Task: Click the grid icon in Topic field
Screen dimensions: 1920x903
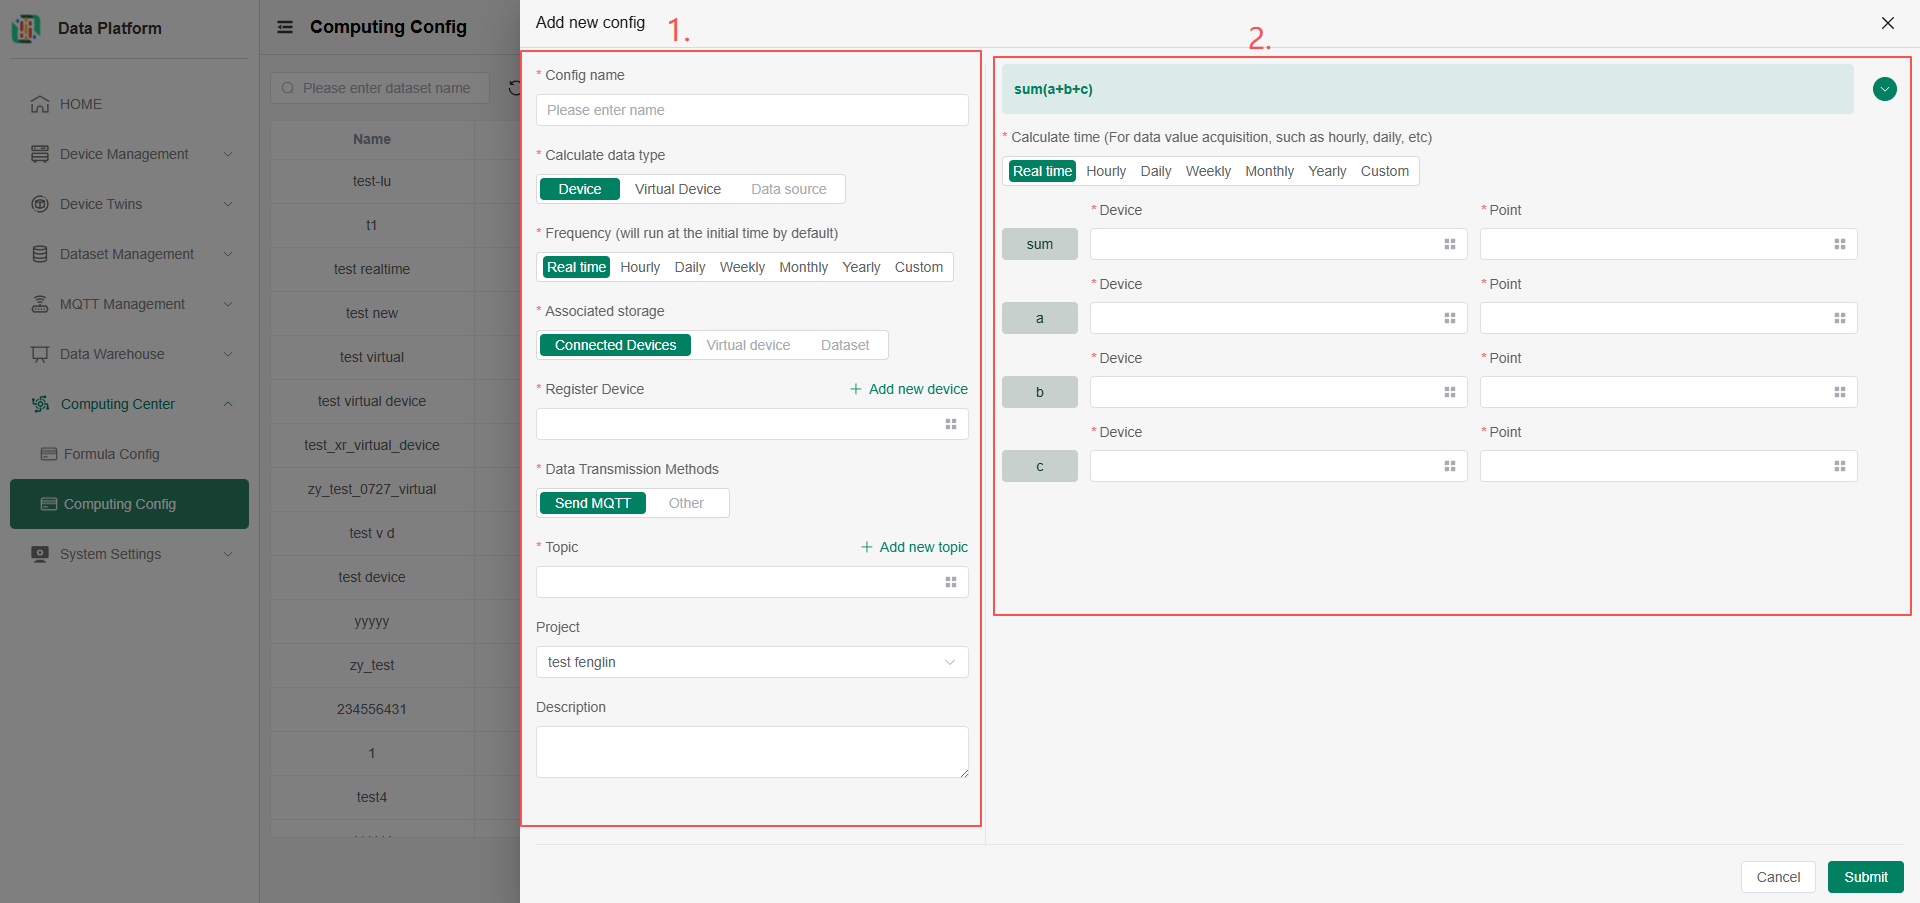Action: pyautogui.click(x=950, y=582)
